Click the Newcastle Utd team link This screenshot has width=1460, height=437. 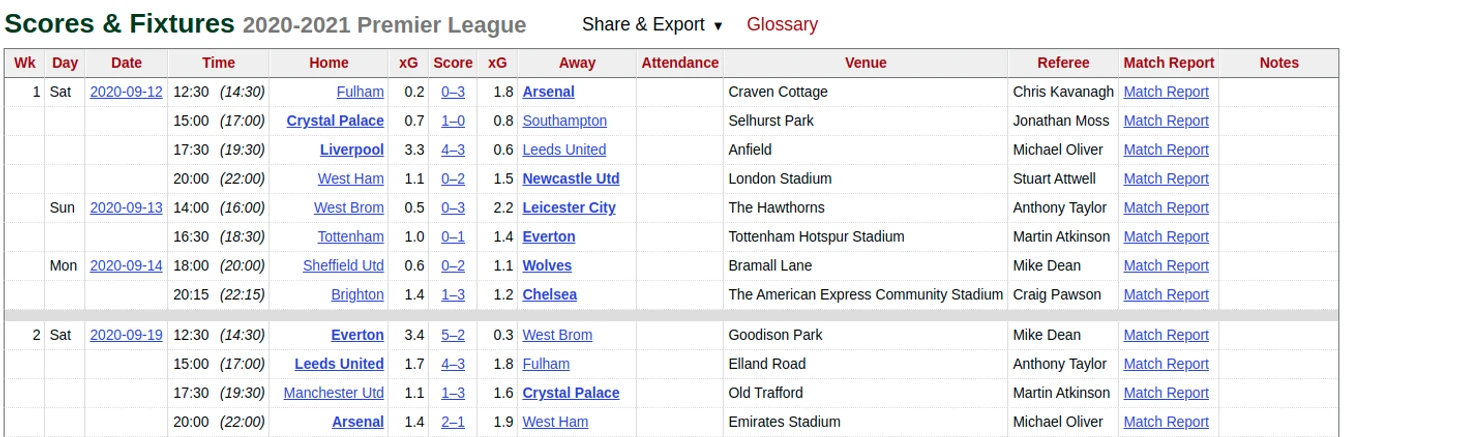pos(571,179)
